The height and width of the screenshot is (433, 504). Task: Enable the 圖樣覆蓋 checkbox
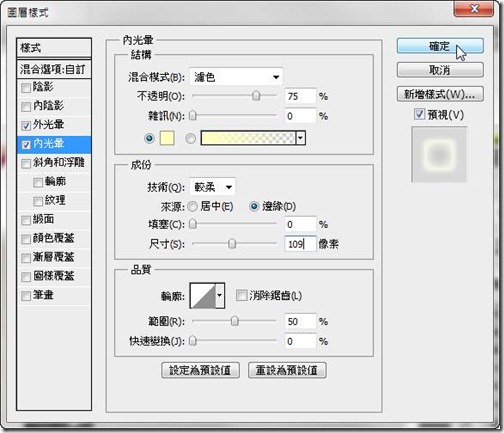[26, 277]
